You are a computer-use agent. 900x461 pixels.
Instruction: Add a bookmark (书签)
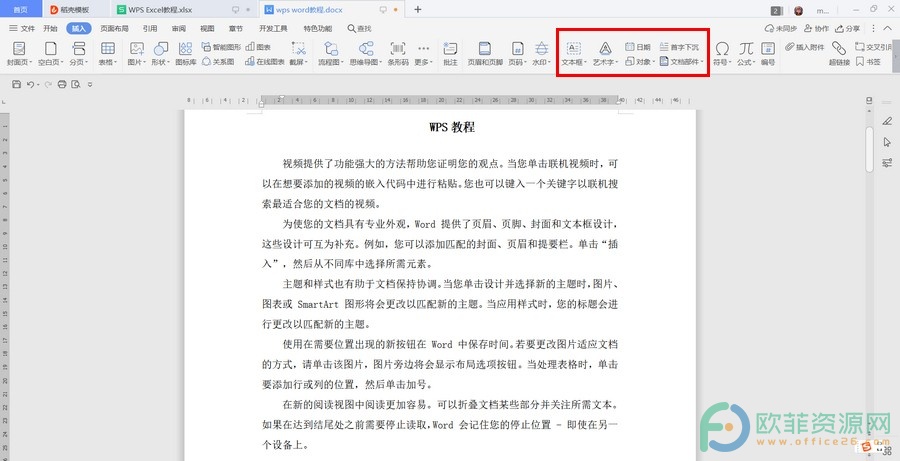click(x=868, y=61)
